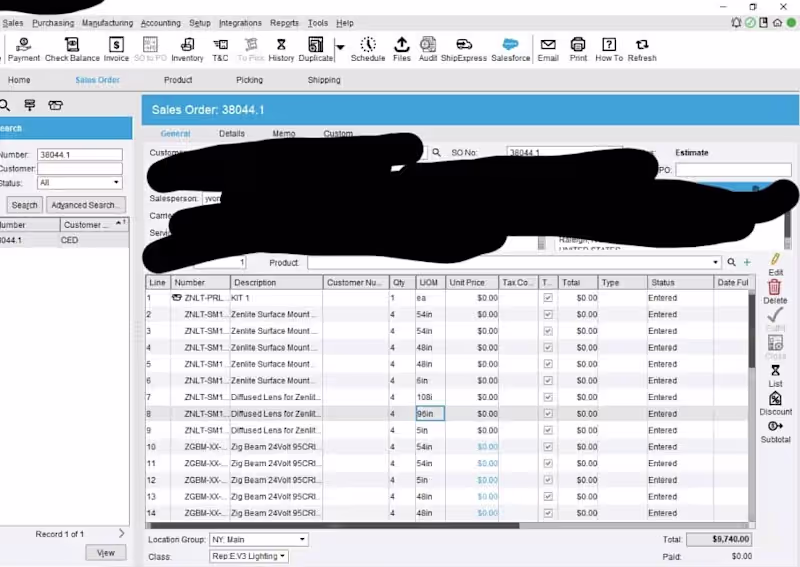
Task: Open the List hourglass icon
Action: tap(775, 376)
